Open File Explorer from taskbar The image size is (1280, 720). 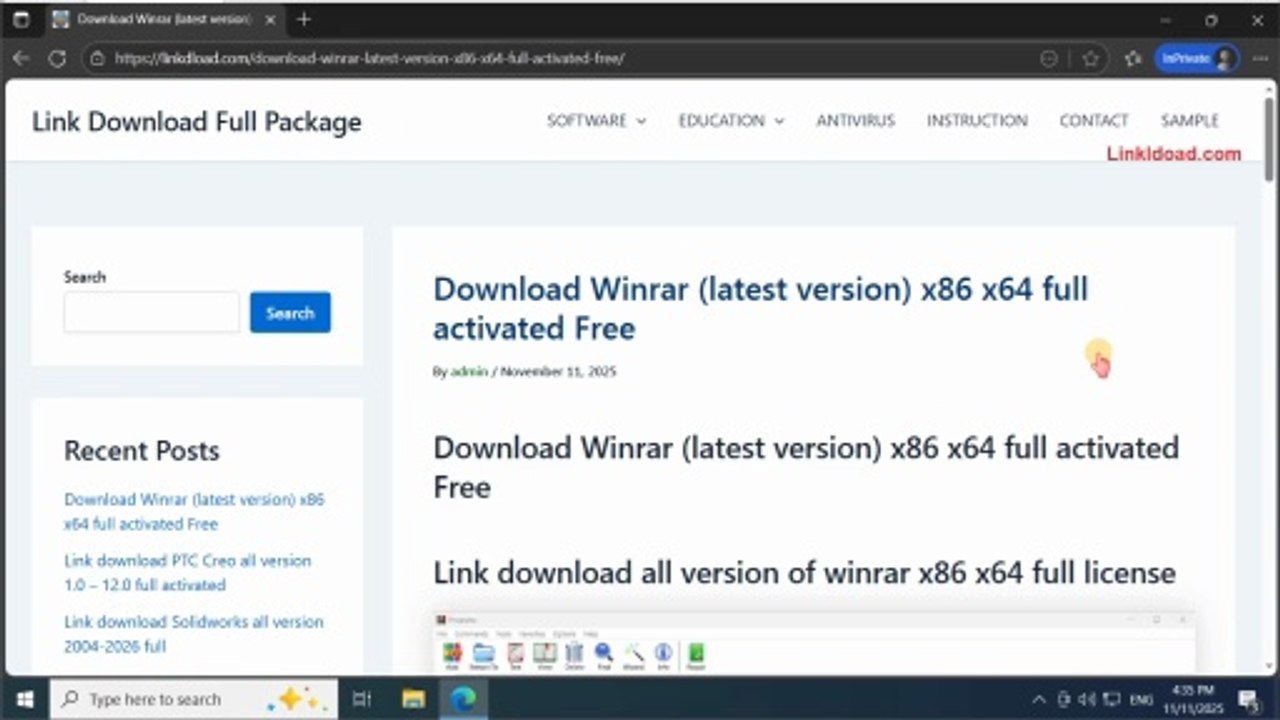pyautogui.click(x=413, y=699)
